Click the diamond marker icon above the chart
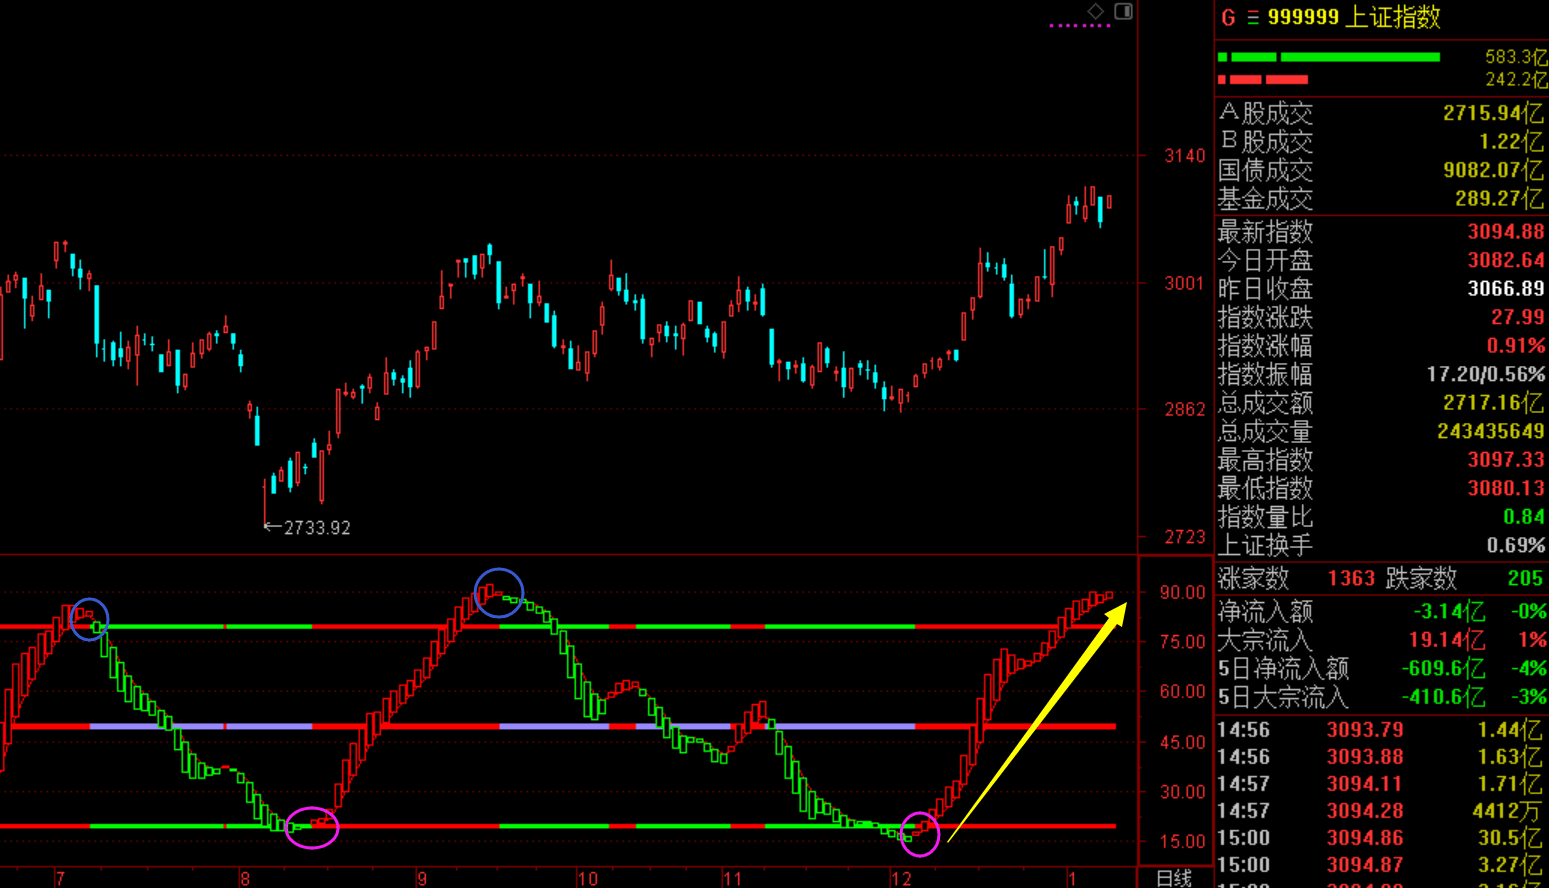The width and height of the screenshot is (1549, 888). coord(1096,11)
